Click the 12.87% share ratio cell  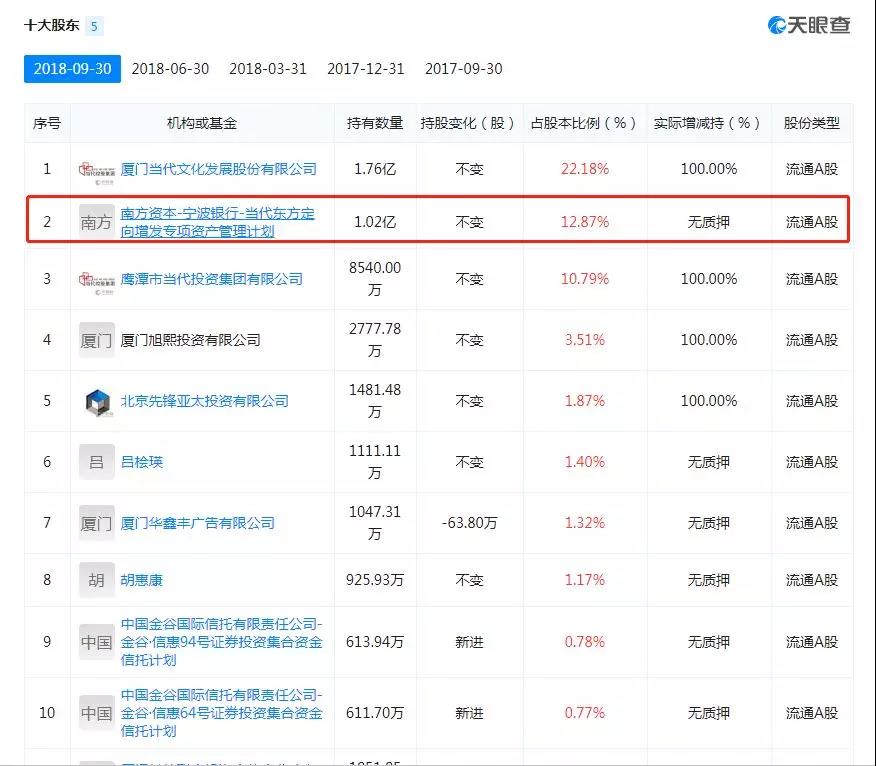tap(584, 222)
